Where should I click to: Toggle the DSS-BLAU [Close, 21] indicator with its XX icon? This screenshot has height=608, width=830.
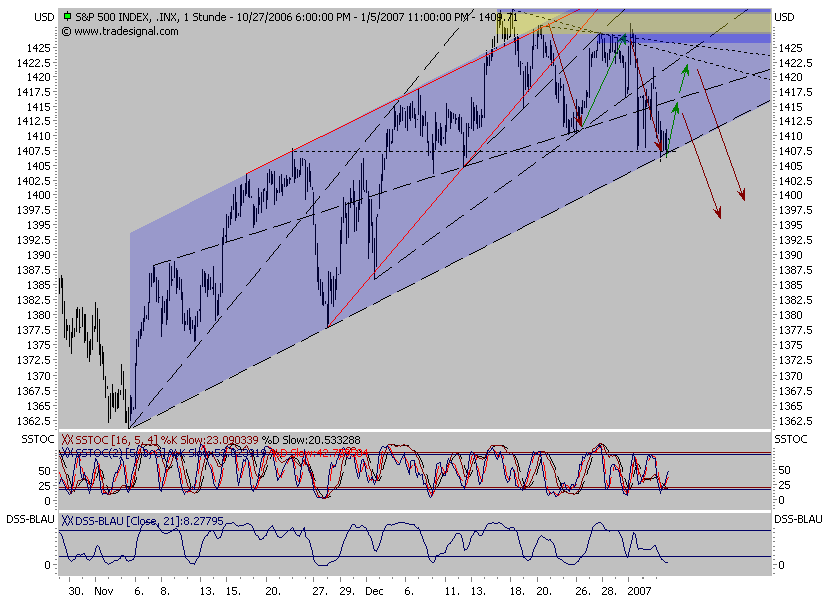[66, 521]
